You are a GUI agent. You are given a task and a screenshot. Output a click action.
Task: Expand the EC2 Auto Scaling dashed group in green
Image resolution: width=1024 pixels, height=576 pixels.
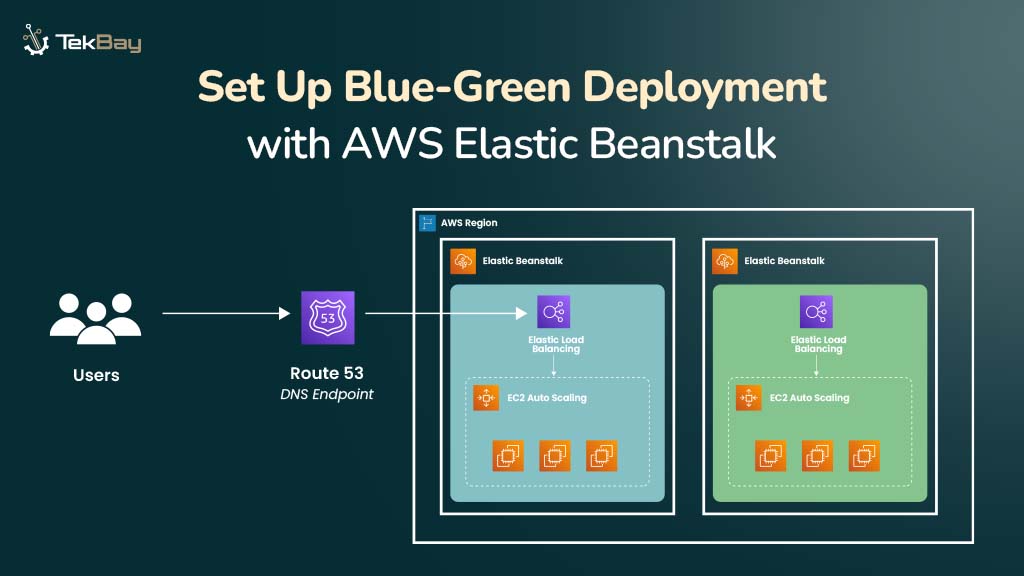point(820,432)
